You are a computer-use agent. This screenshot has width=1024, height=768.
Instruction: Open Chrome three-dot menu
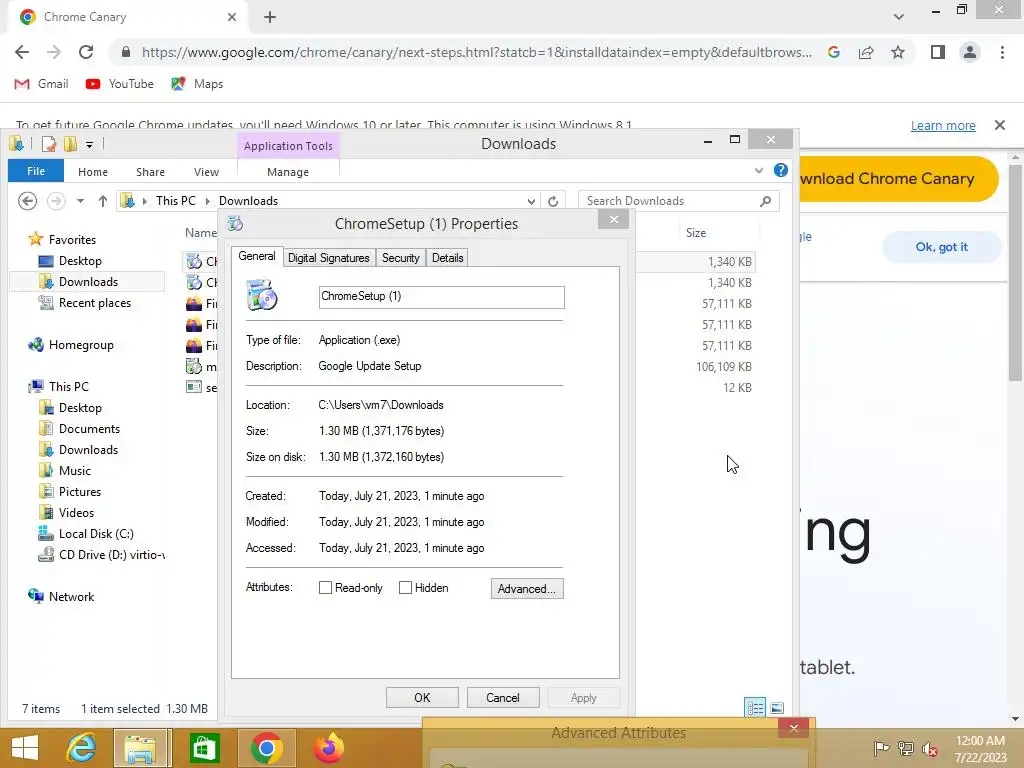click(x=1002, y=52)
